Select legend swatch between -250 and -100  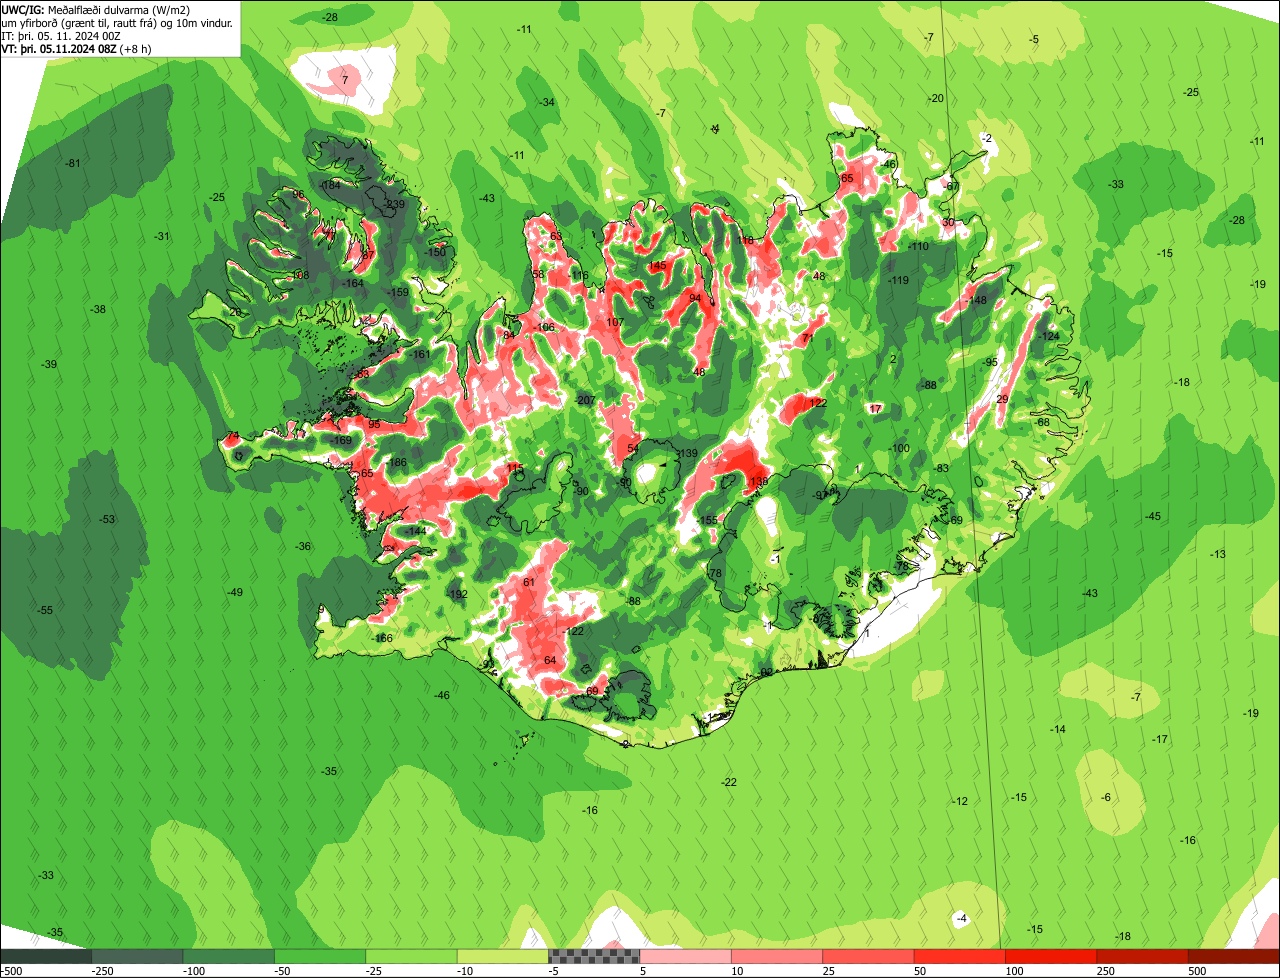click(137, 957)
